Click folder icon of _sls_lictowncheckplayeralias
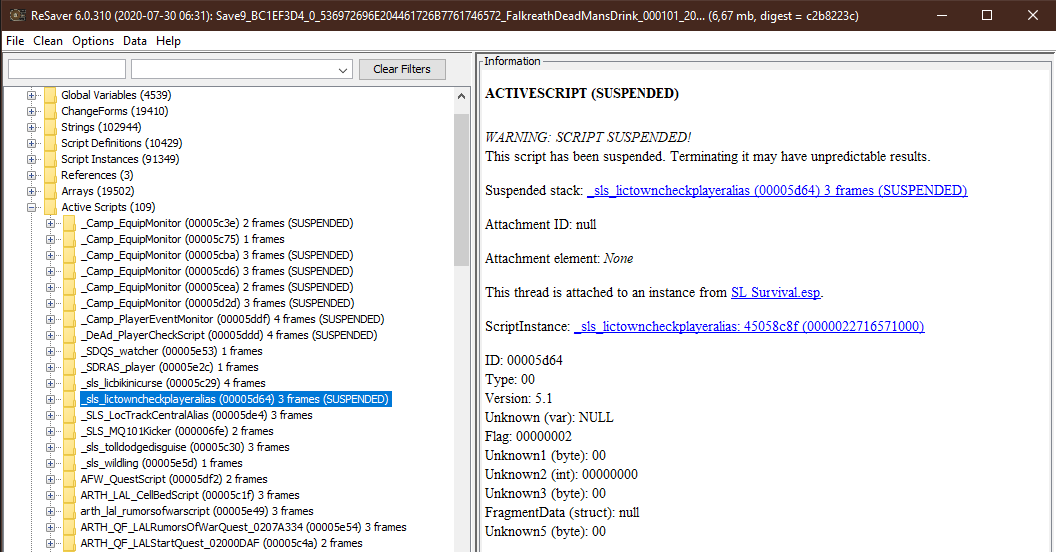This screenshot has width=1056, height=552. 69,400
